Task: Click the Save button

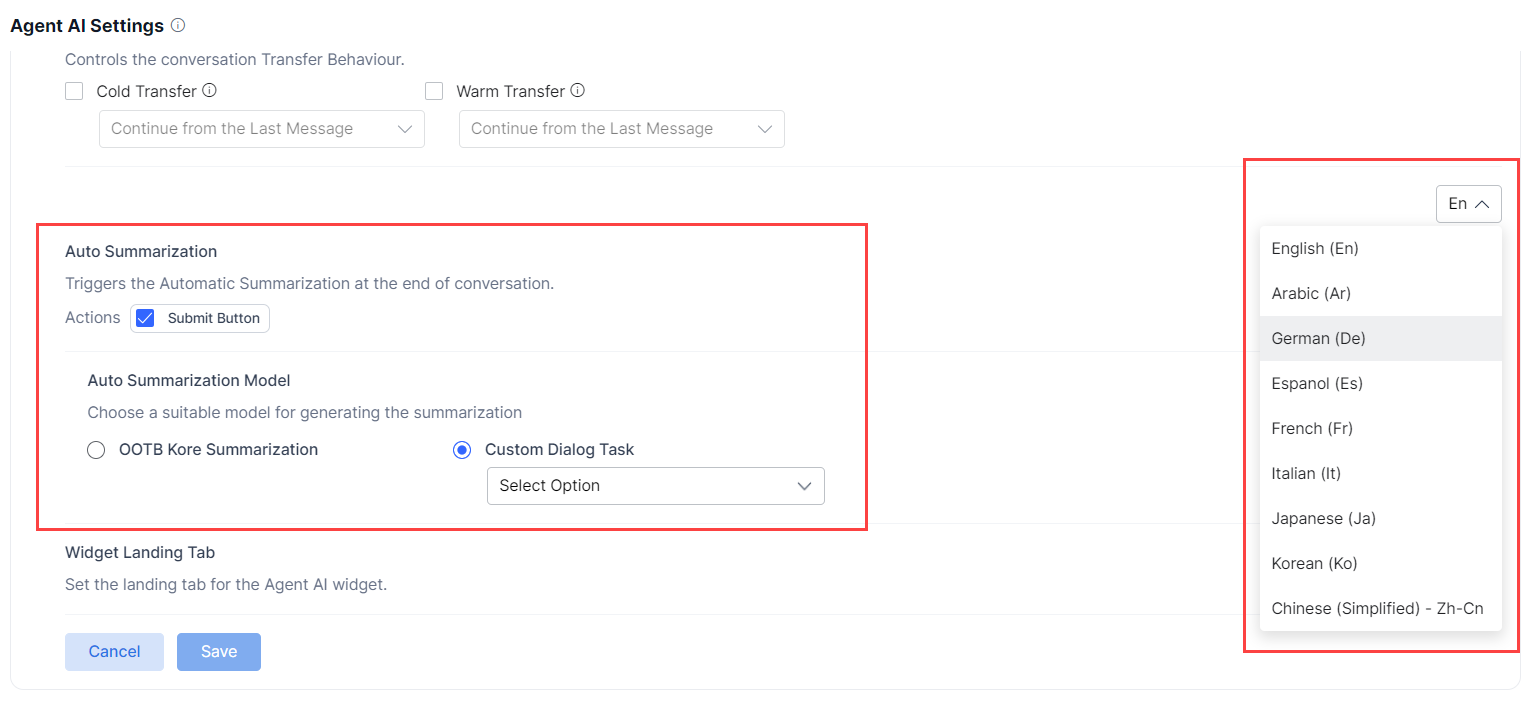Action: [x=219, y=652]
